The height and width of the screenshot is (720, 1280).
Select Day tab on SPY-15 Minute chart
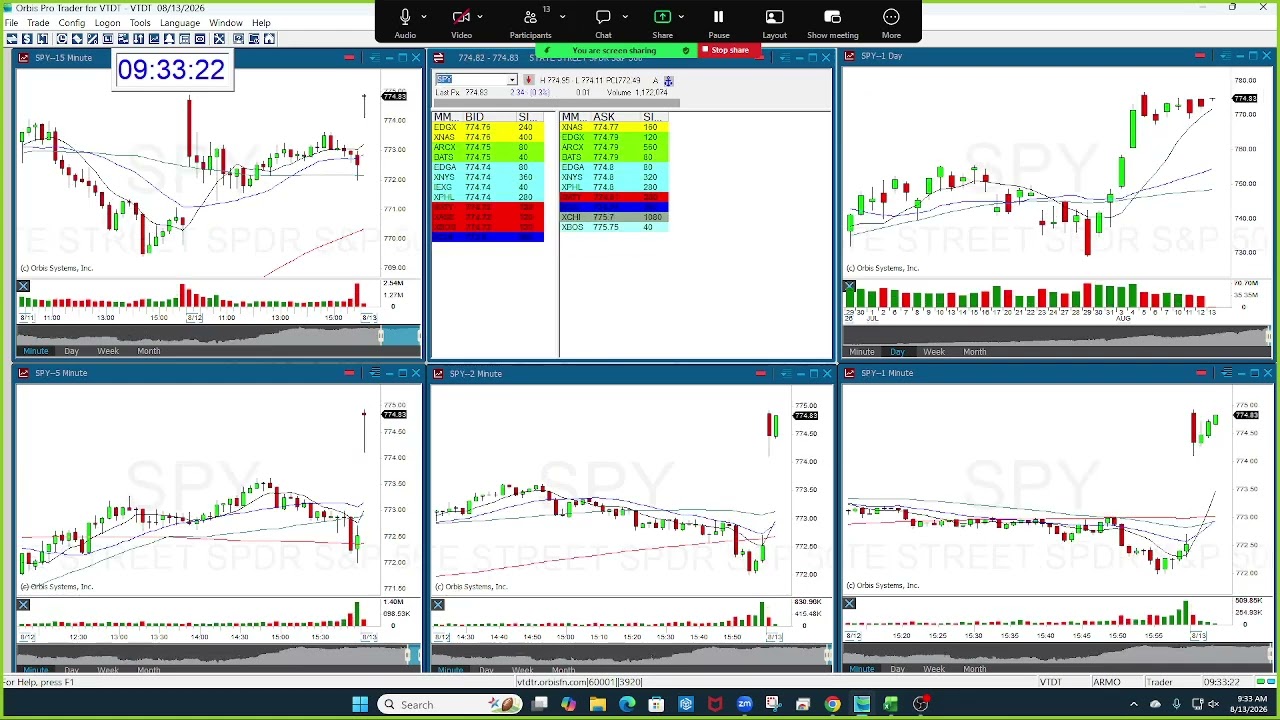pos(71,351)
